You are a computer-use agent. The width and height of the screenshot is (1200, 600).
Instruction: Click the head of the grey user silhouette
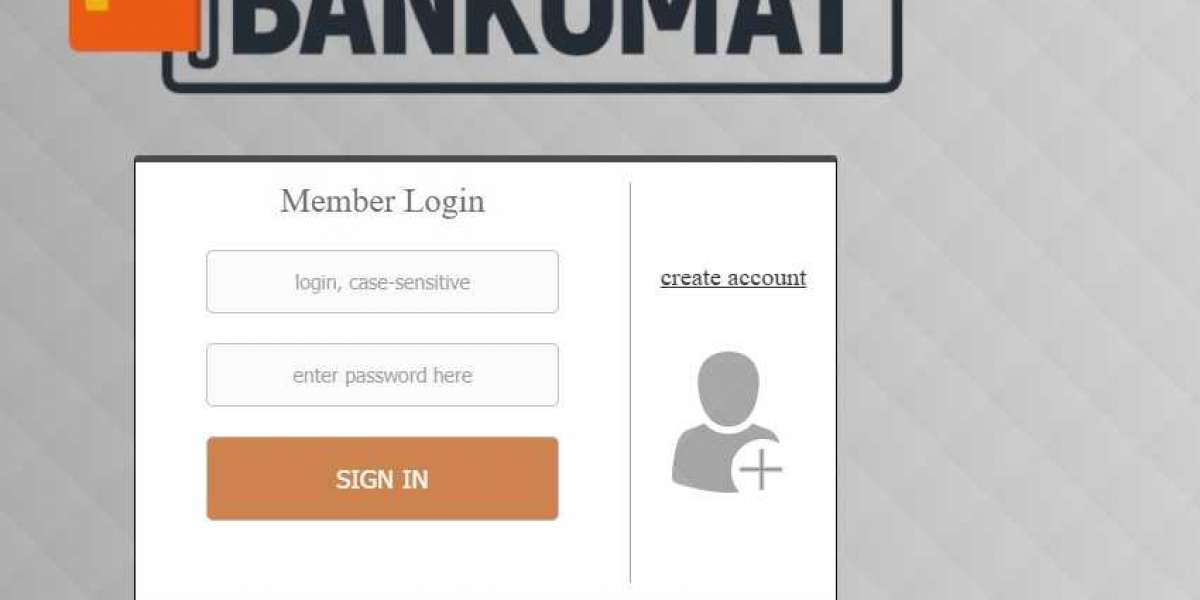coord(730,388)
